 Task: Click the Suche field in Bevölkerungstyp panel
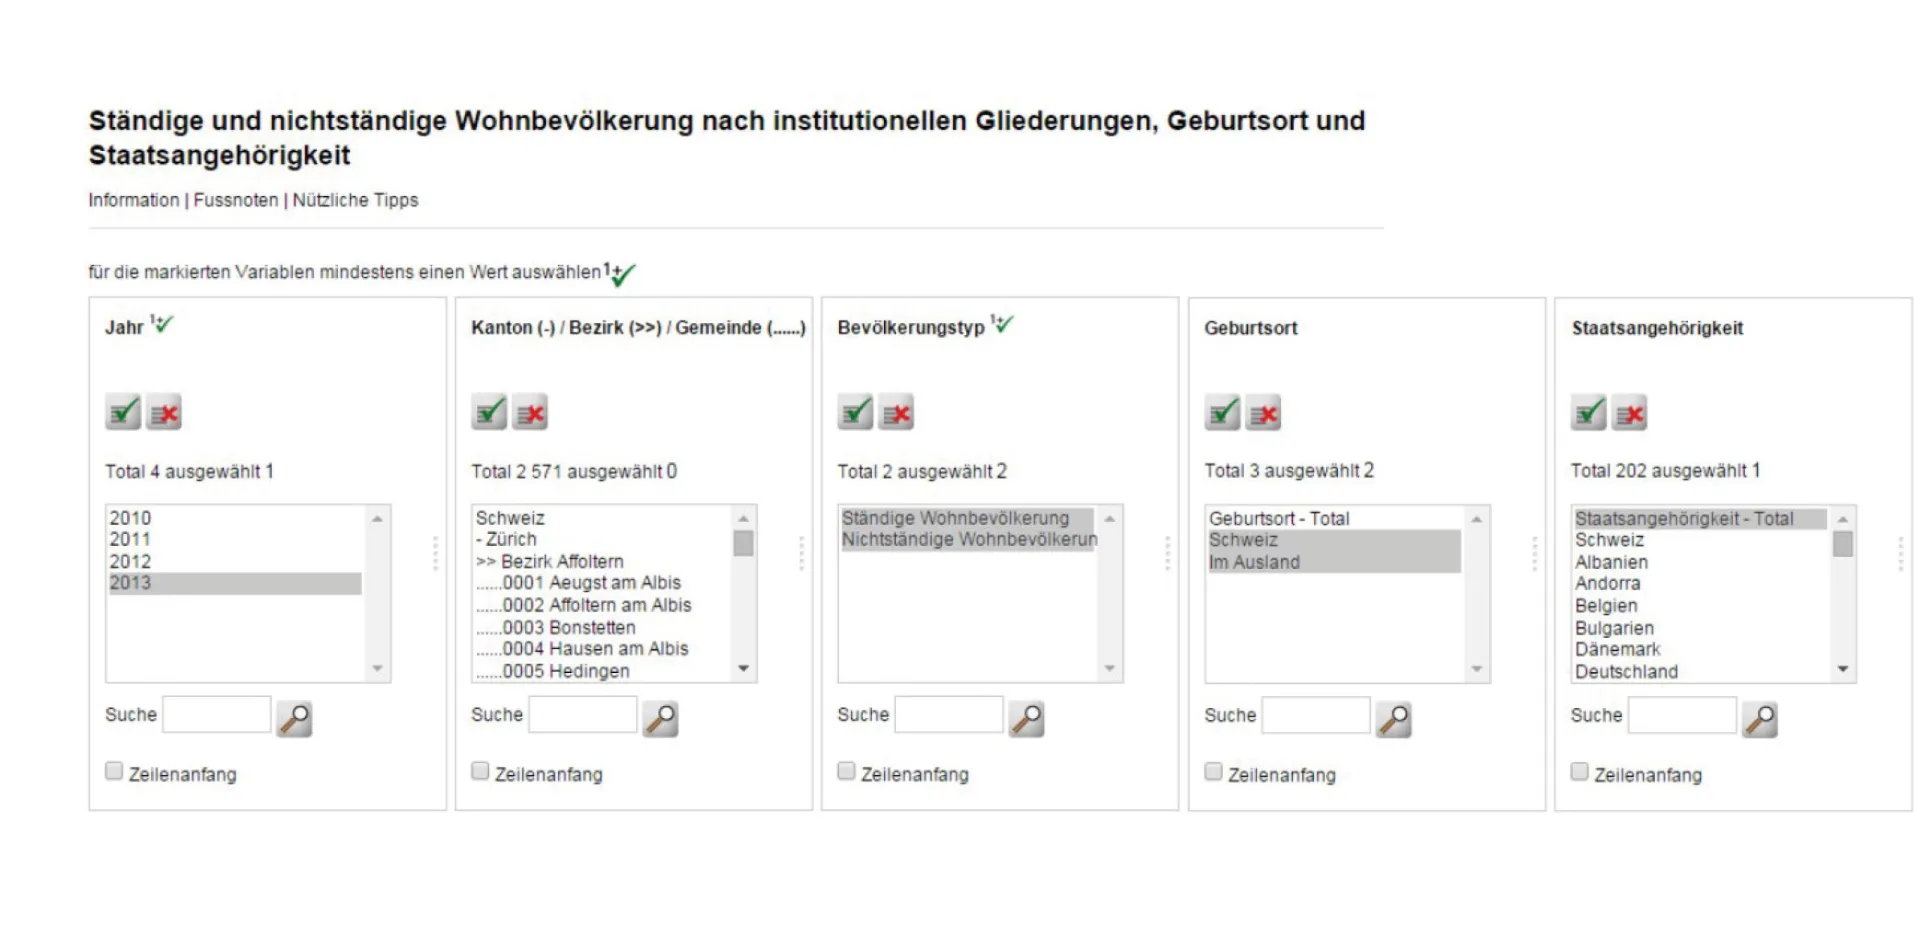[948, 714]
